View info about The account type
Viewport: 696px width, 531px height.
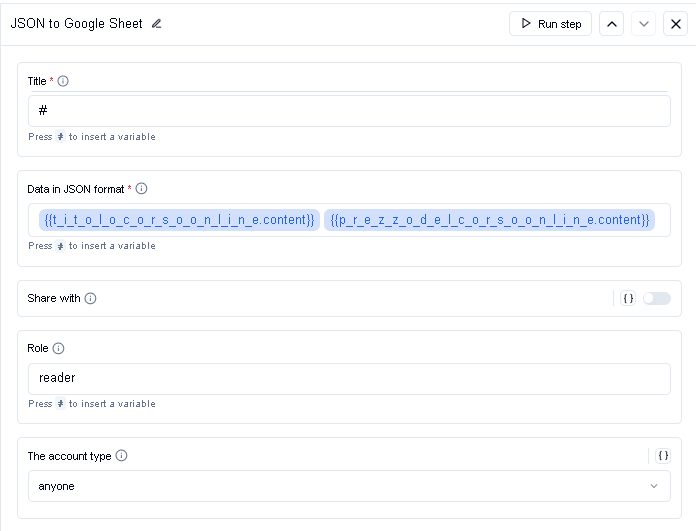click(x=121, y=456)
